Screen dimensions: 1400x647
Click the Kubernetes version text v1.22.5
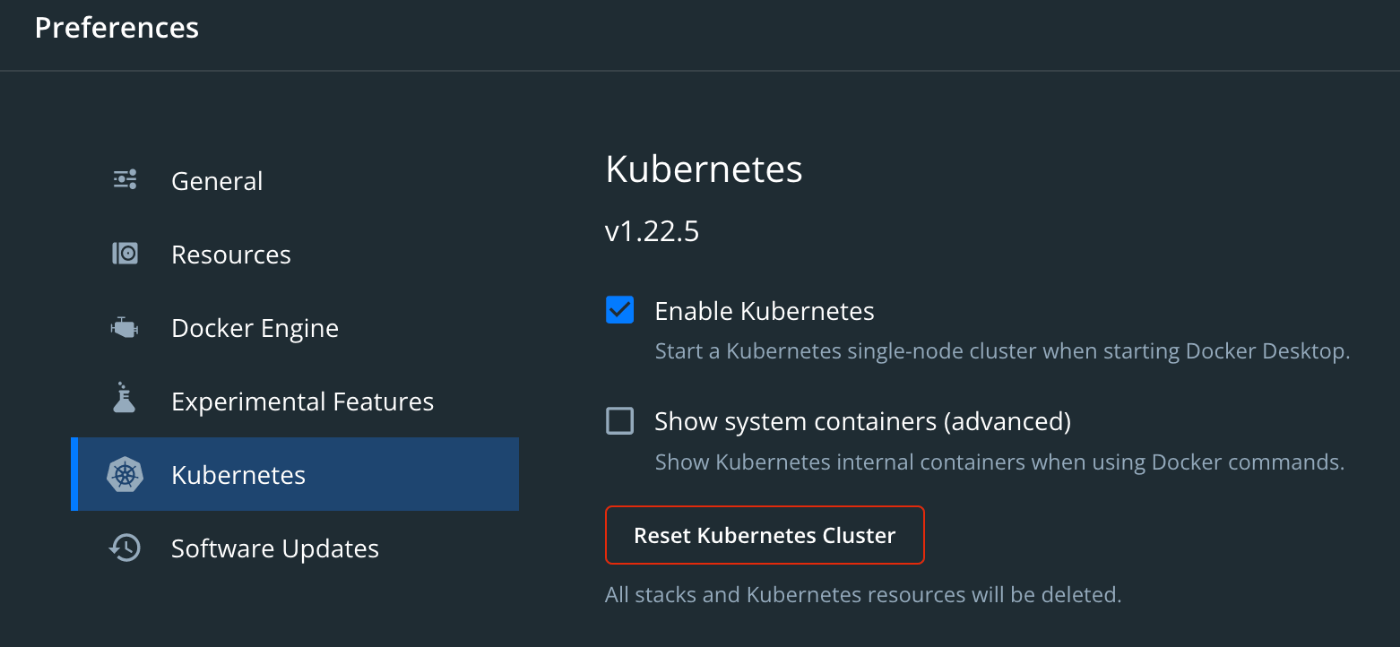(652, 232)
